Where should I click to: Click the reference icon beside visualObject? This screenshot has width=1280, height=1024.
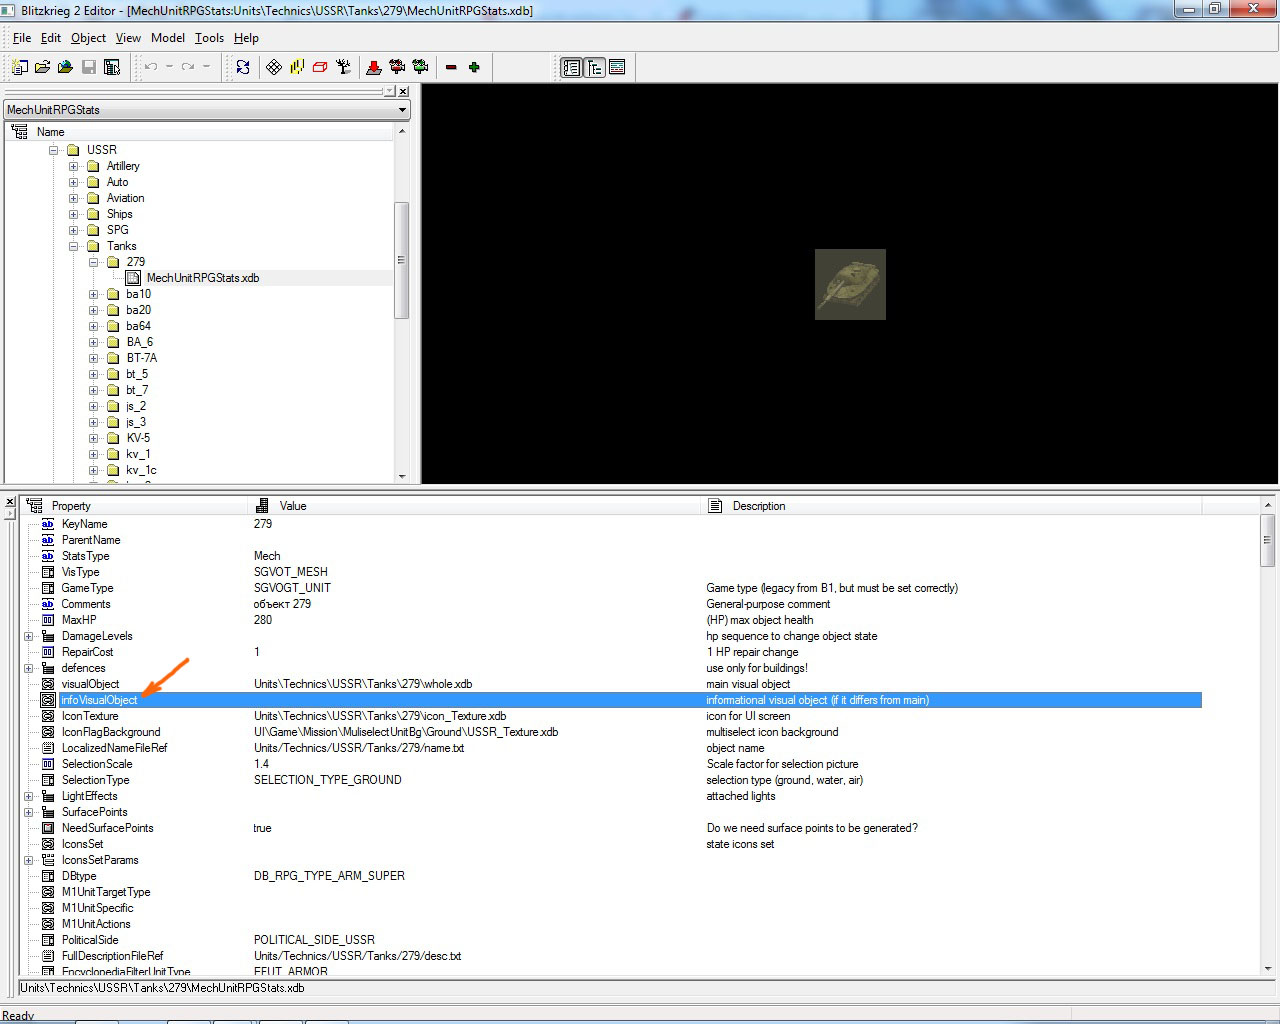click(x=48, y=684)
